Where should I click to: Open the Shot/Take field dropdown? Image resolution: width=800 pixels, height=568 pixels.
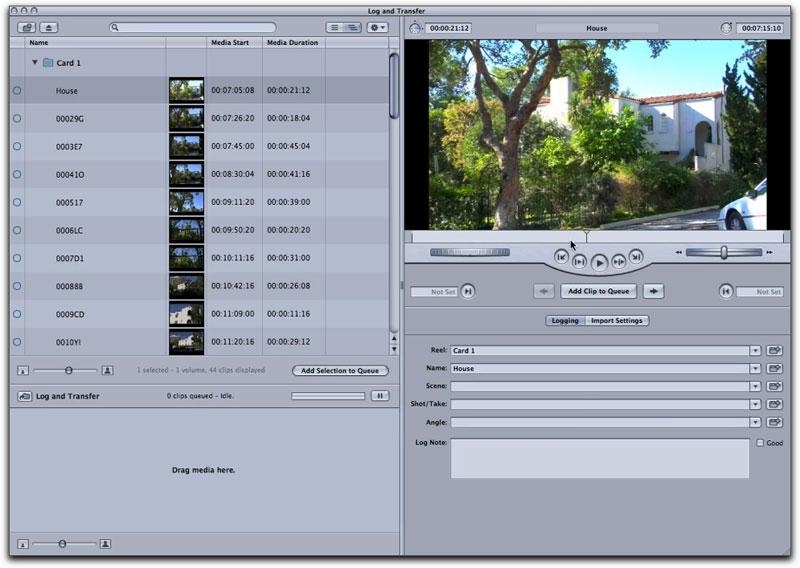click(755, 404)
